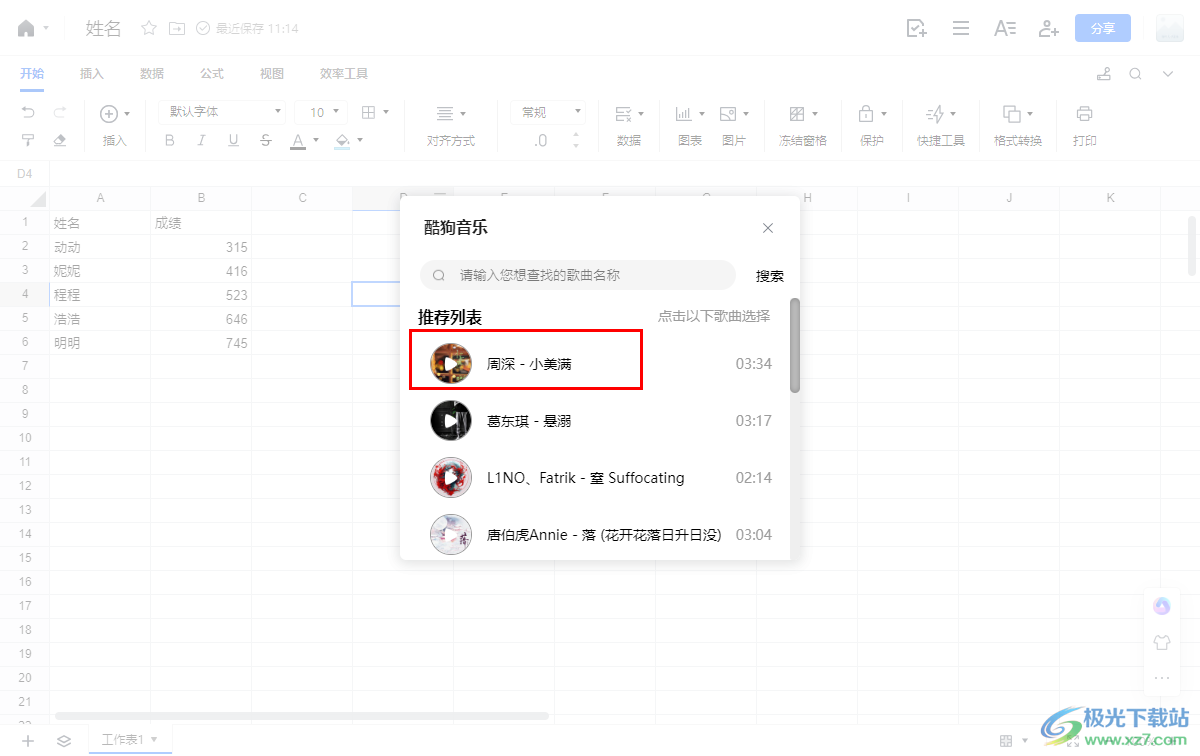Open the 图片 image dropdown
This screenshot has height=756, width=1200.
point(734,126)
